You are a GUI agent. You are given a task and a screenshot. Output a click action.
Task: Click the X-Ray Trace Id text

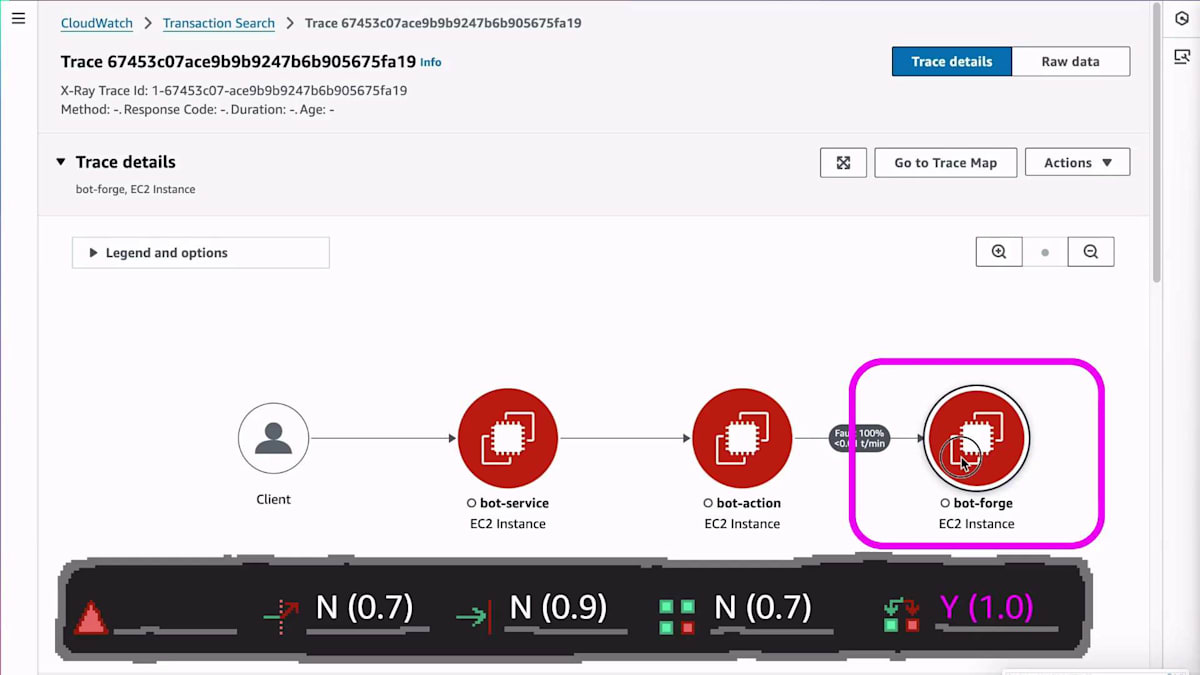234,90
